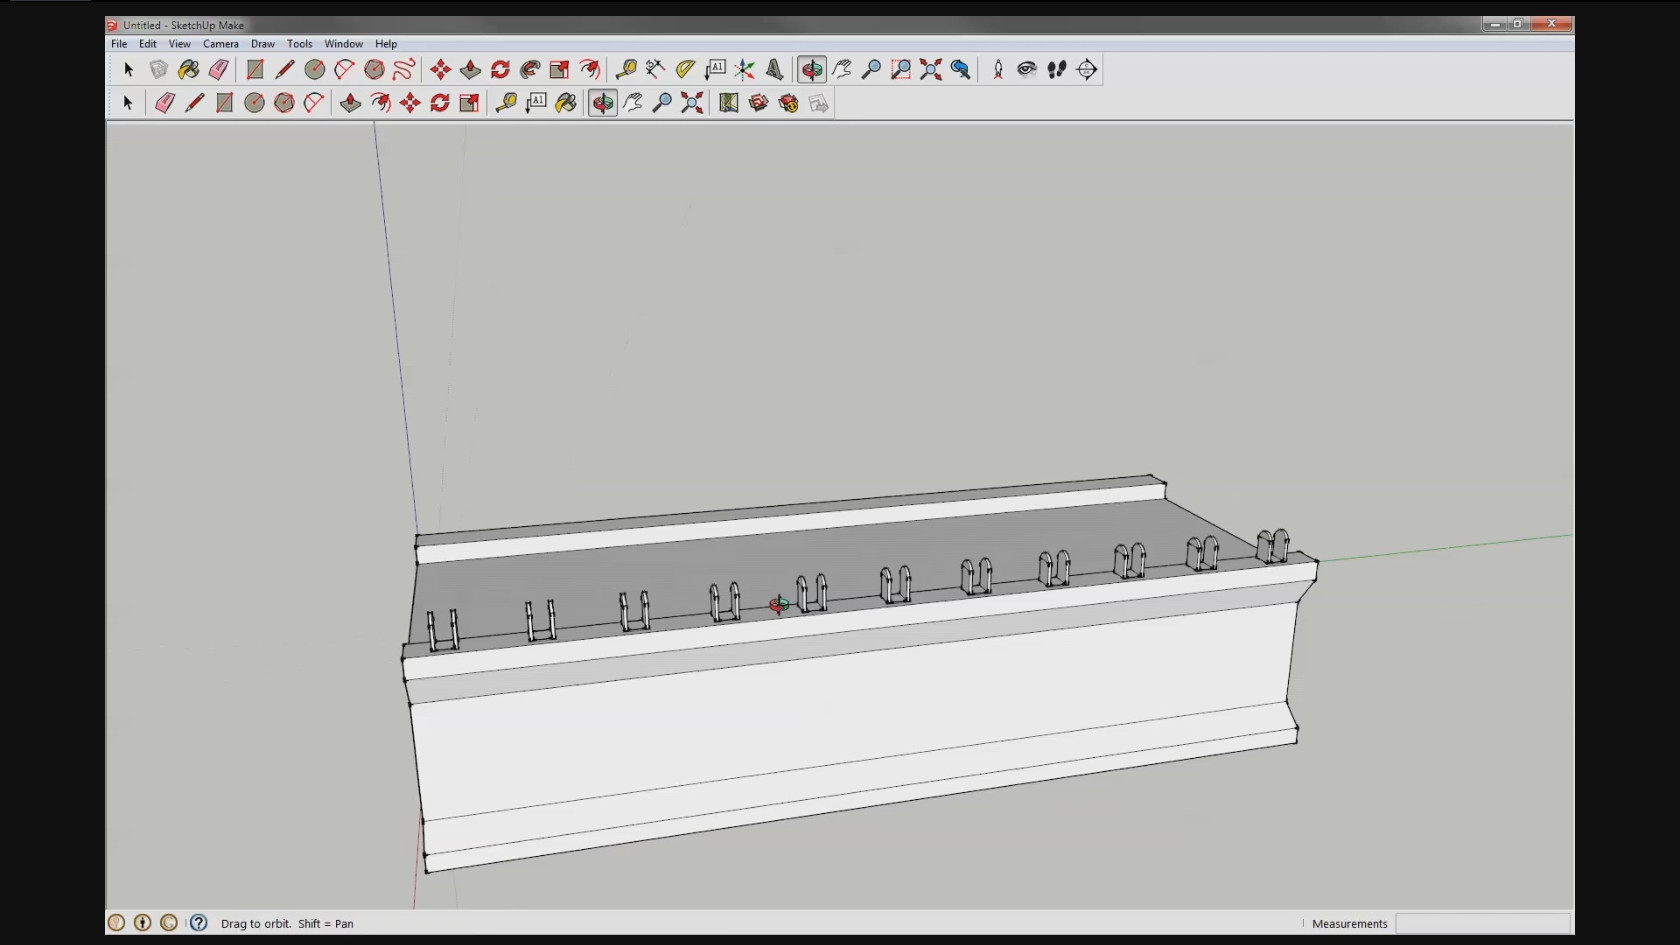
Task: Click the Previous view icon
Action: click(x=961, y=69)
